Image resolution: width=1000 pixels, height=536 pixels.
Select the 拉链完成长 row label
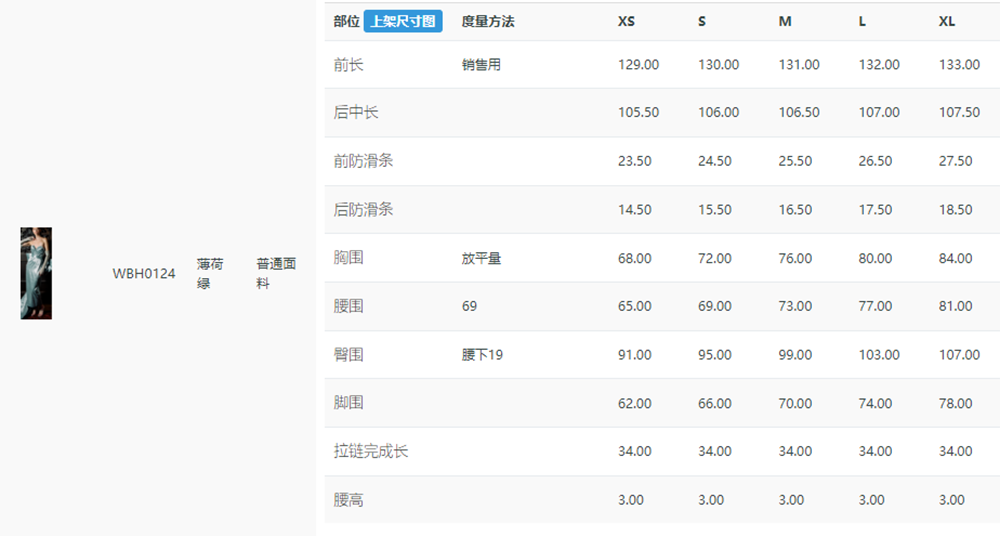point(371,452)
